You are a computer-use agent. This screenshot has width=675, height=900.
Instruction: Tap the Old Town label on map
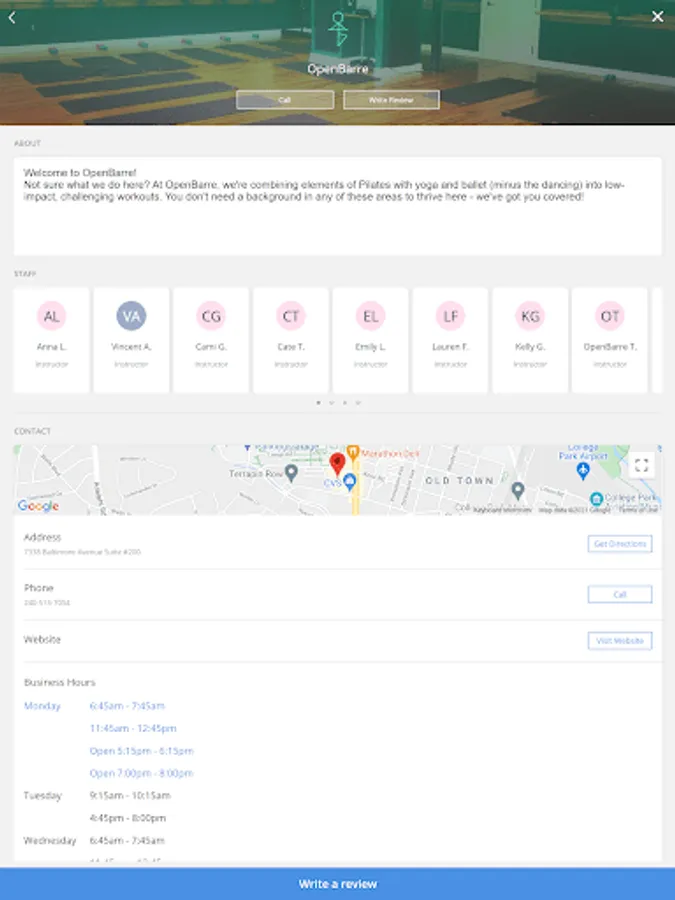(459, 480)
